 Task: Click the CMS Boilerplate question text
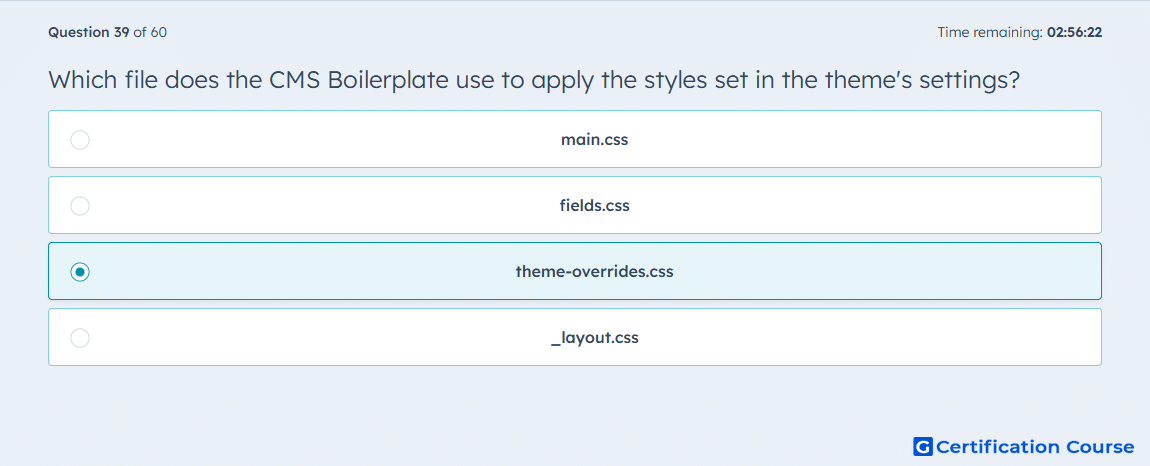pos(534,79)
